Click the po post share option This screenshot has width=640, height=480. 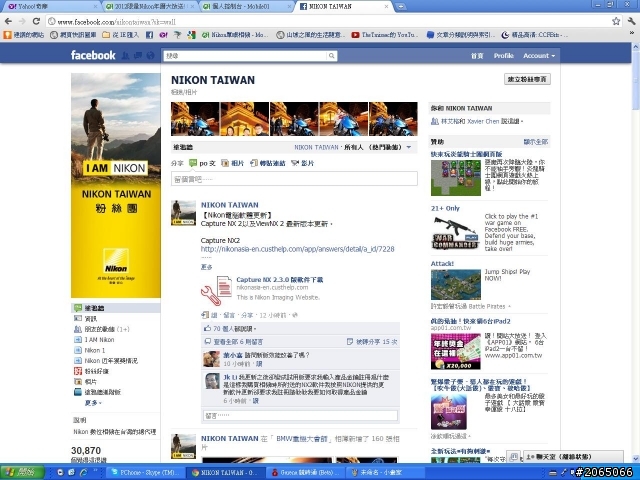coord(203,163)
